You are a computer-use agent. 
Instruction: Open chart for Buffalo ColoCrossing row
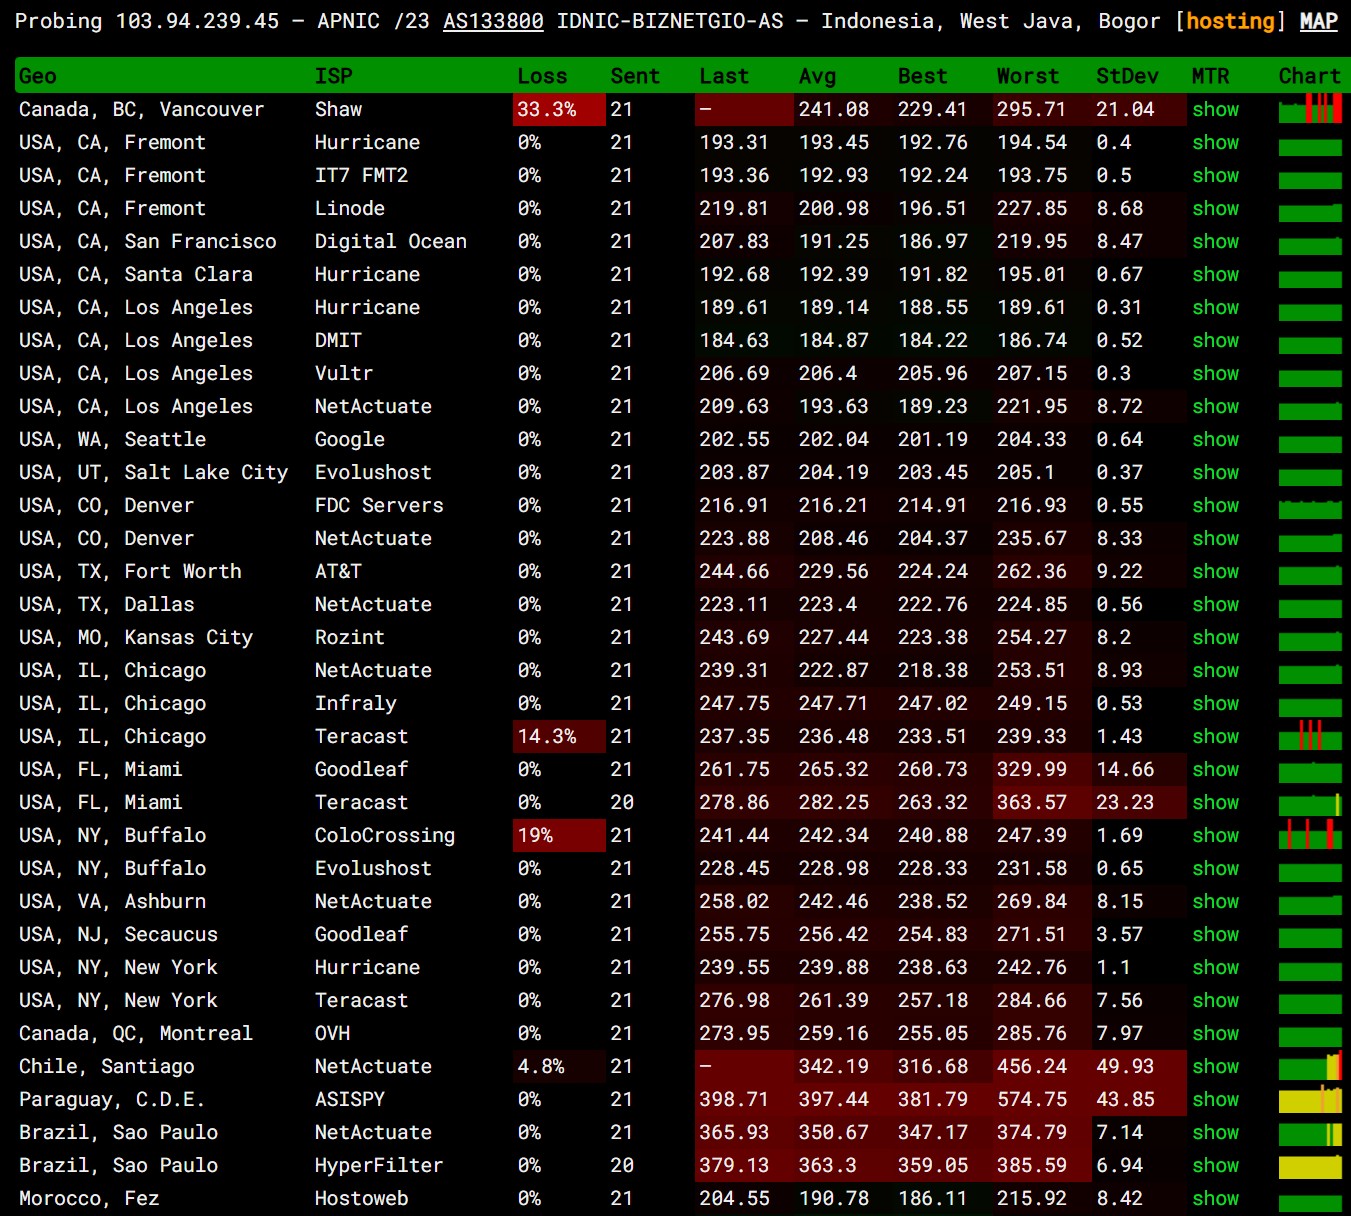(x=1310, y=835)
